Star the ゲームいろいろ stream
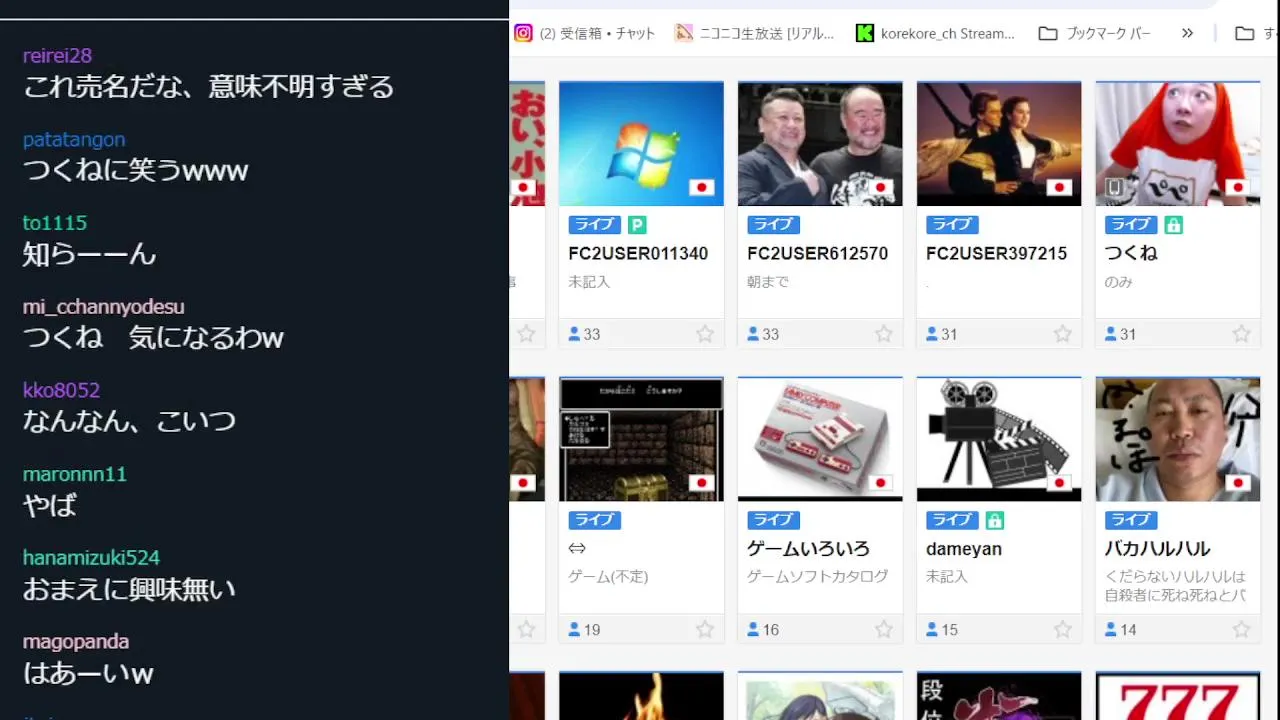 click(x=884, y=629)
